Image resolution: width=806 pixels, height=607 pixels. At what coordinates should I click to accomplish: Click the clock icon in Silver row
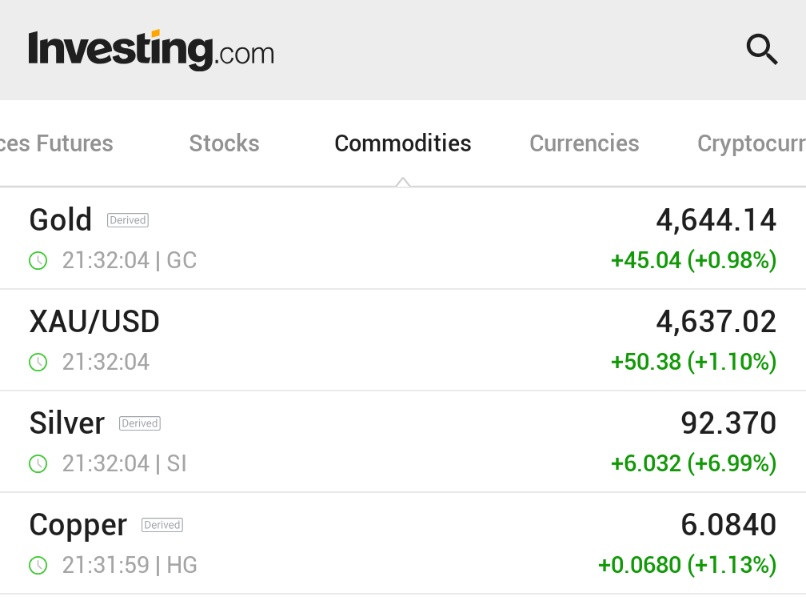pyautogui.click(x=38, y=464)
